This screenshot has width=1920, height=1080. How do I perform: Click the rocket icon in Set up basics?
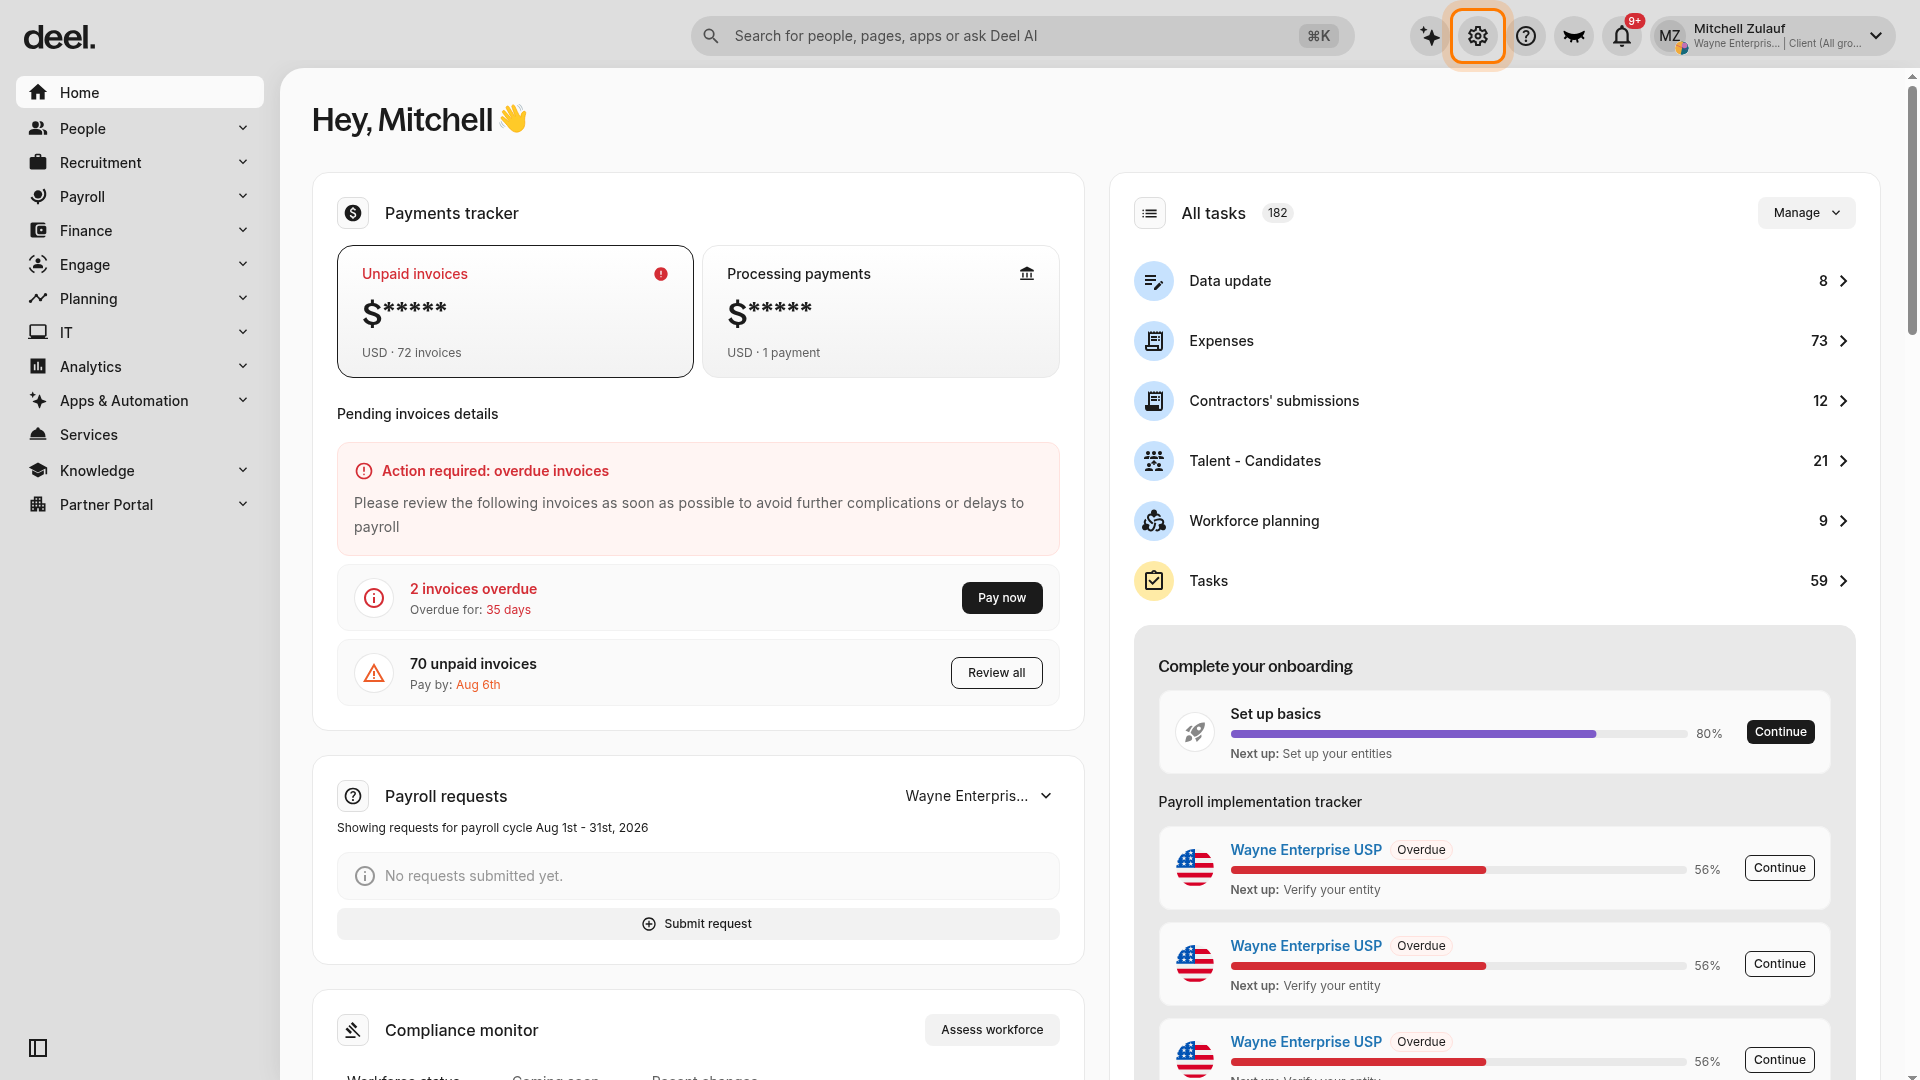point(1195,732)
